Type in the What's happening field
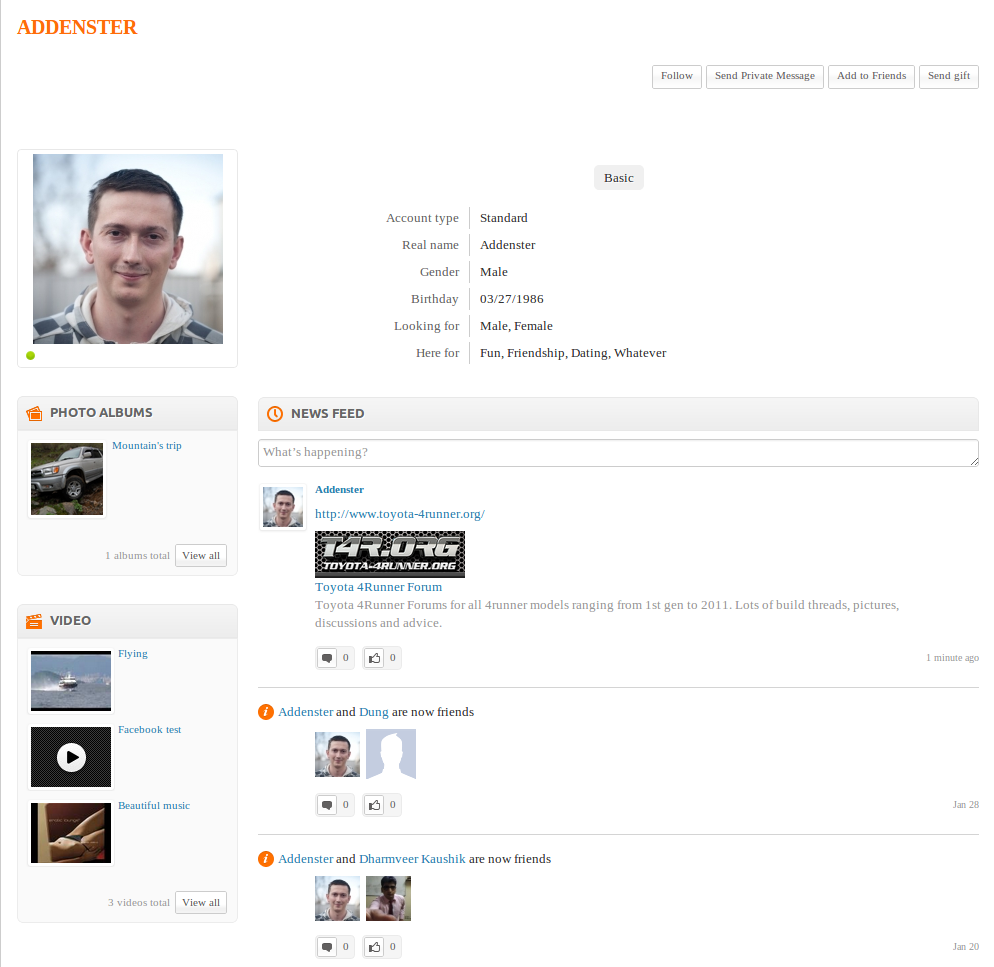 617,452
